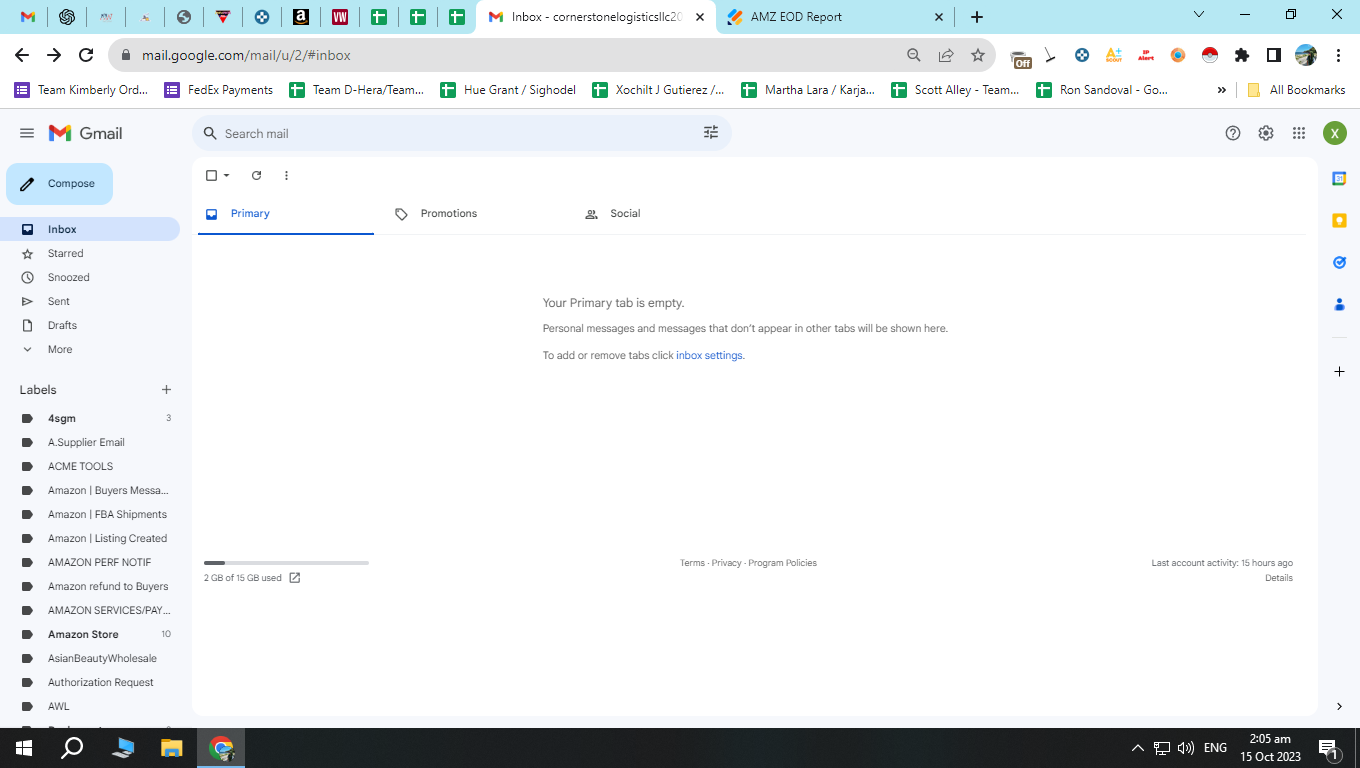The height and width of the screenshot is (768, 1360).
Task: Open the A.Supplier Email label
Action: click(x=90, y=442)
